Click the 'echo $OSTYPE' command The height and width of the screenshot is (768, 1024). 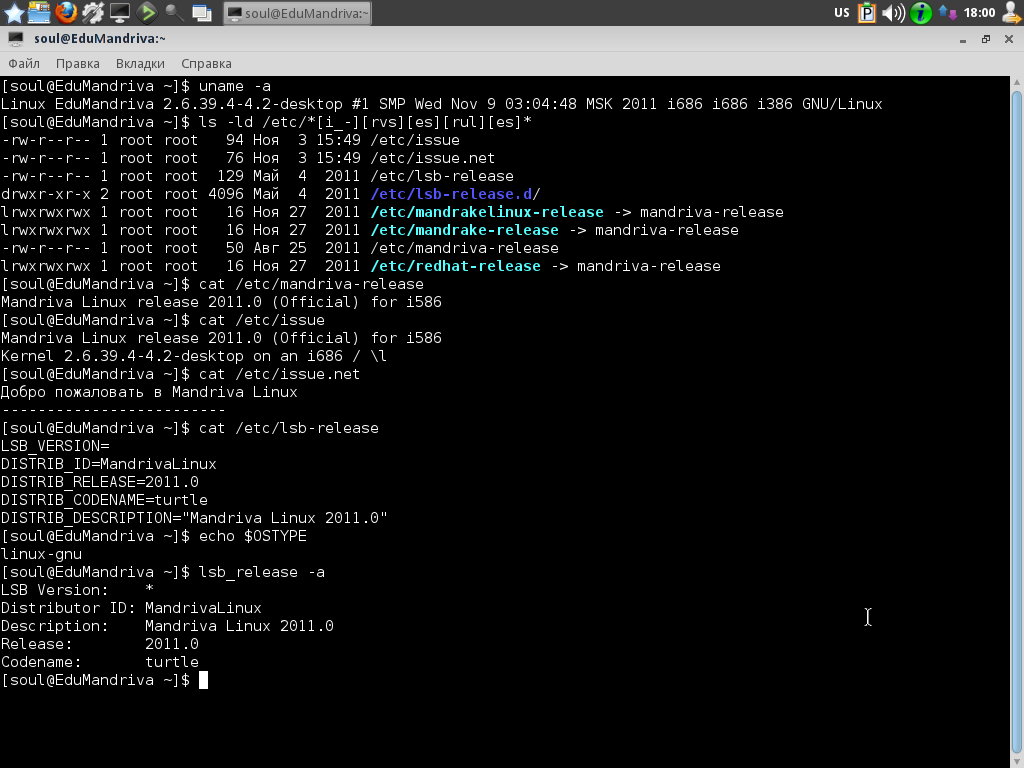pyautogui.click(x=252, y=536)
